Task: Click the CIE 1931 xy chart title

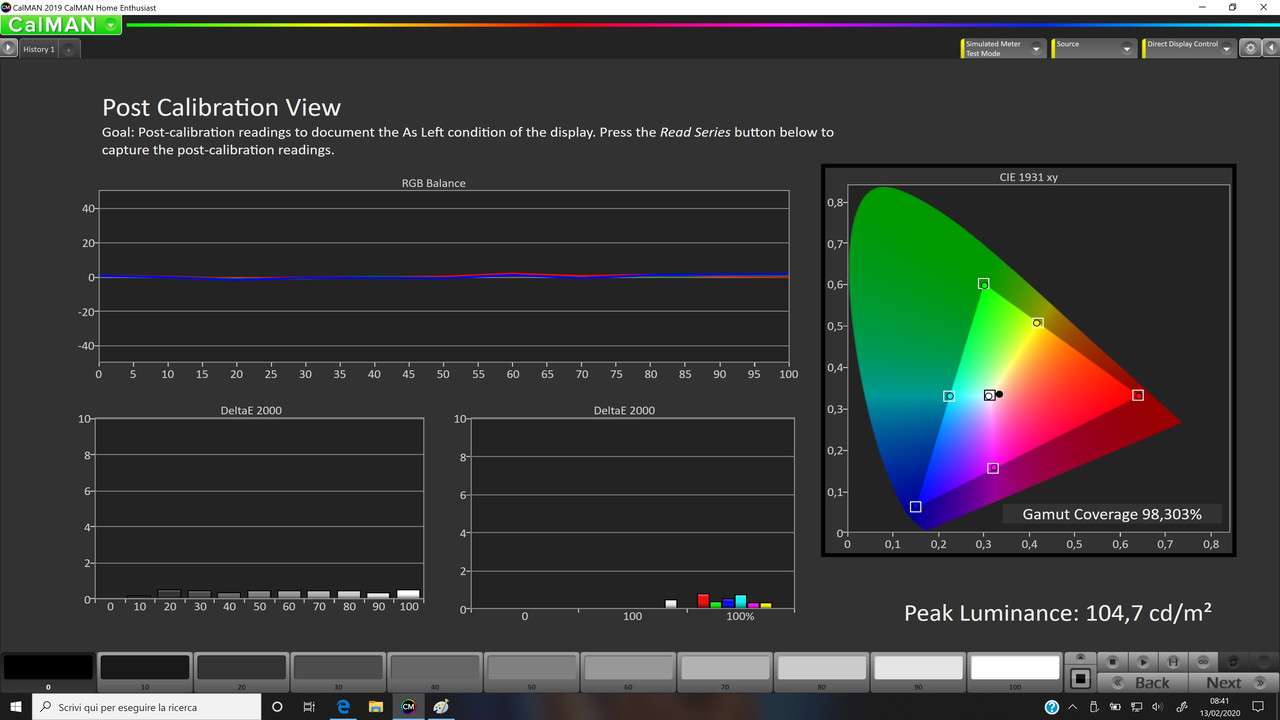Action: pos(1028,178)
